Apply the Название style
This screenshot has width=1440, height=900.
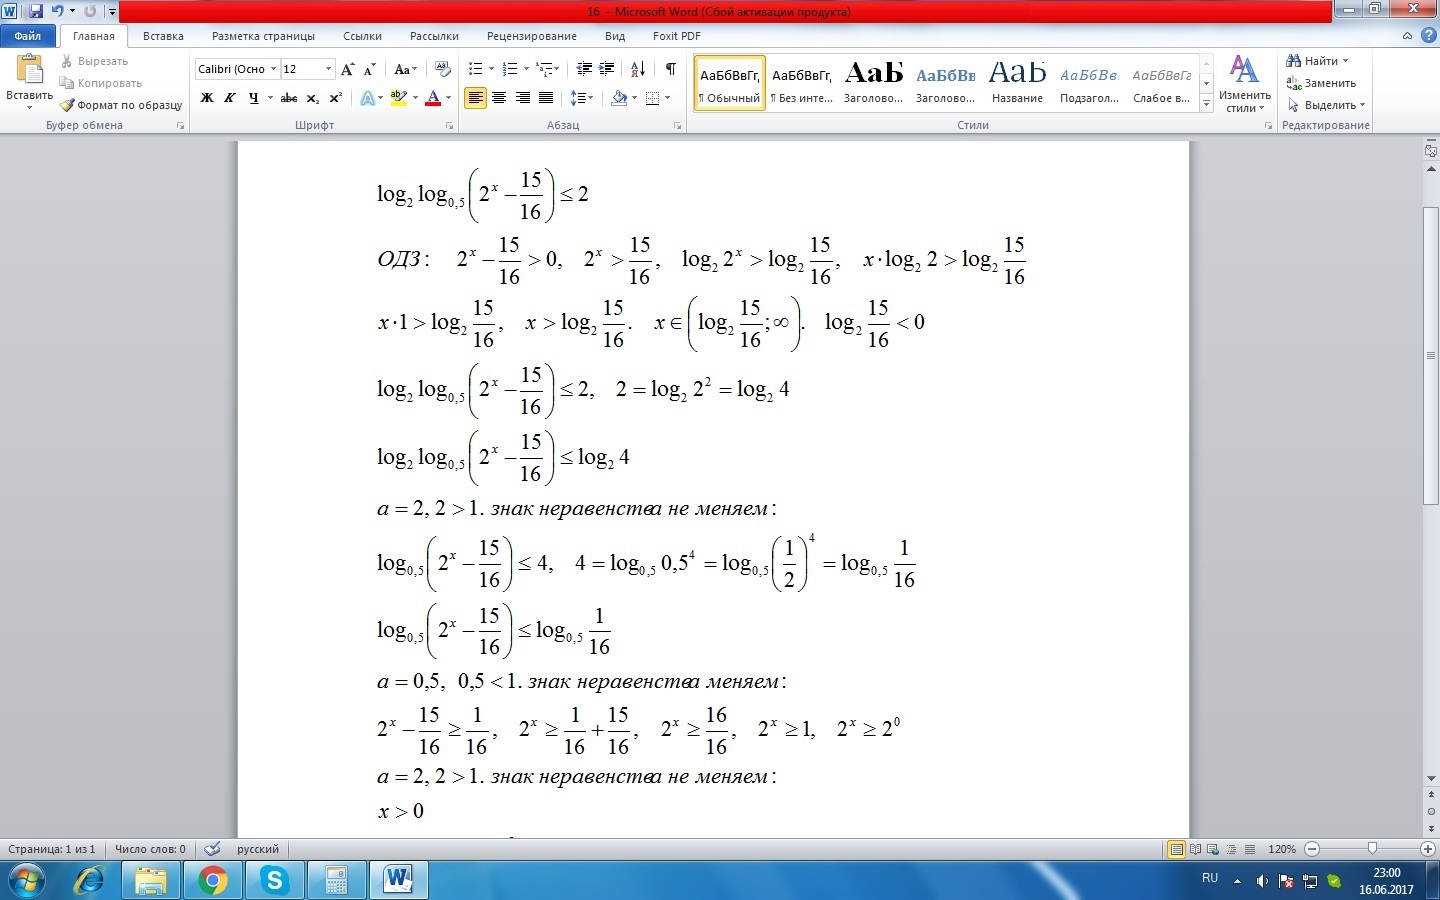coord(1017,82)
